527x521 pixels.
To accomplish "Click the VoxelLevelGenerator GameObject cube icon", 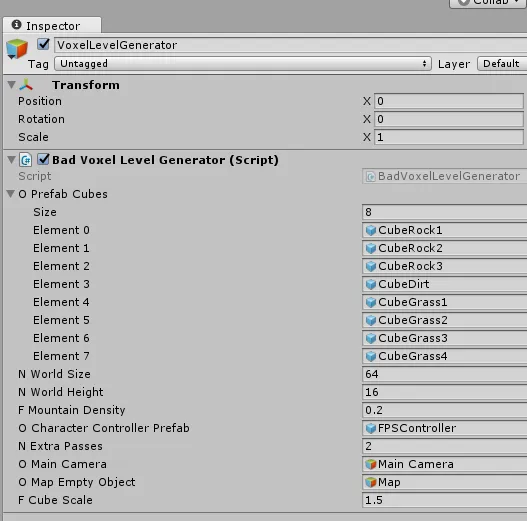I will pyautogui.click(x=17, y=49).
